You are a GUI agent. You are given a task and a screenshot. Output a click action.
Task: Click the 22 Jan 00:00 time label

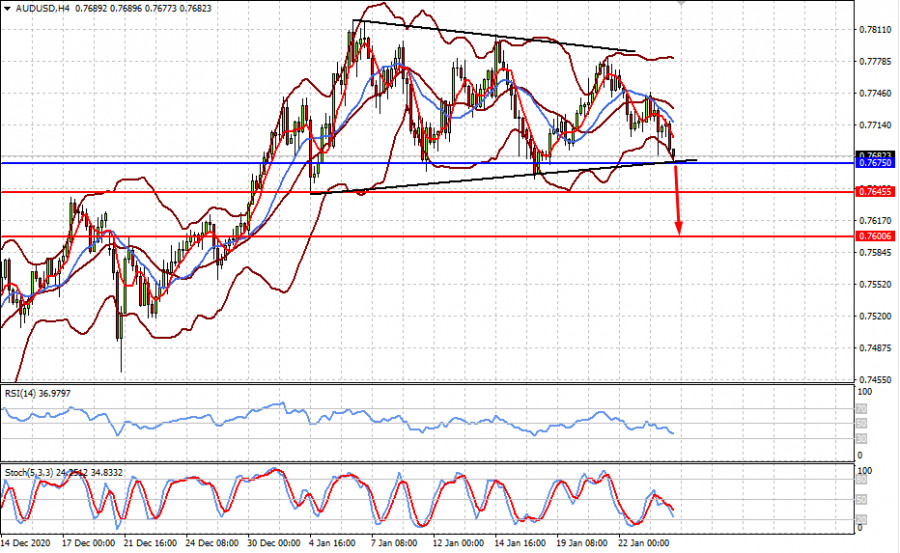pyautogui.click(x=643, y=543)
